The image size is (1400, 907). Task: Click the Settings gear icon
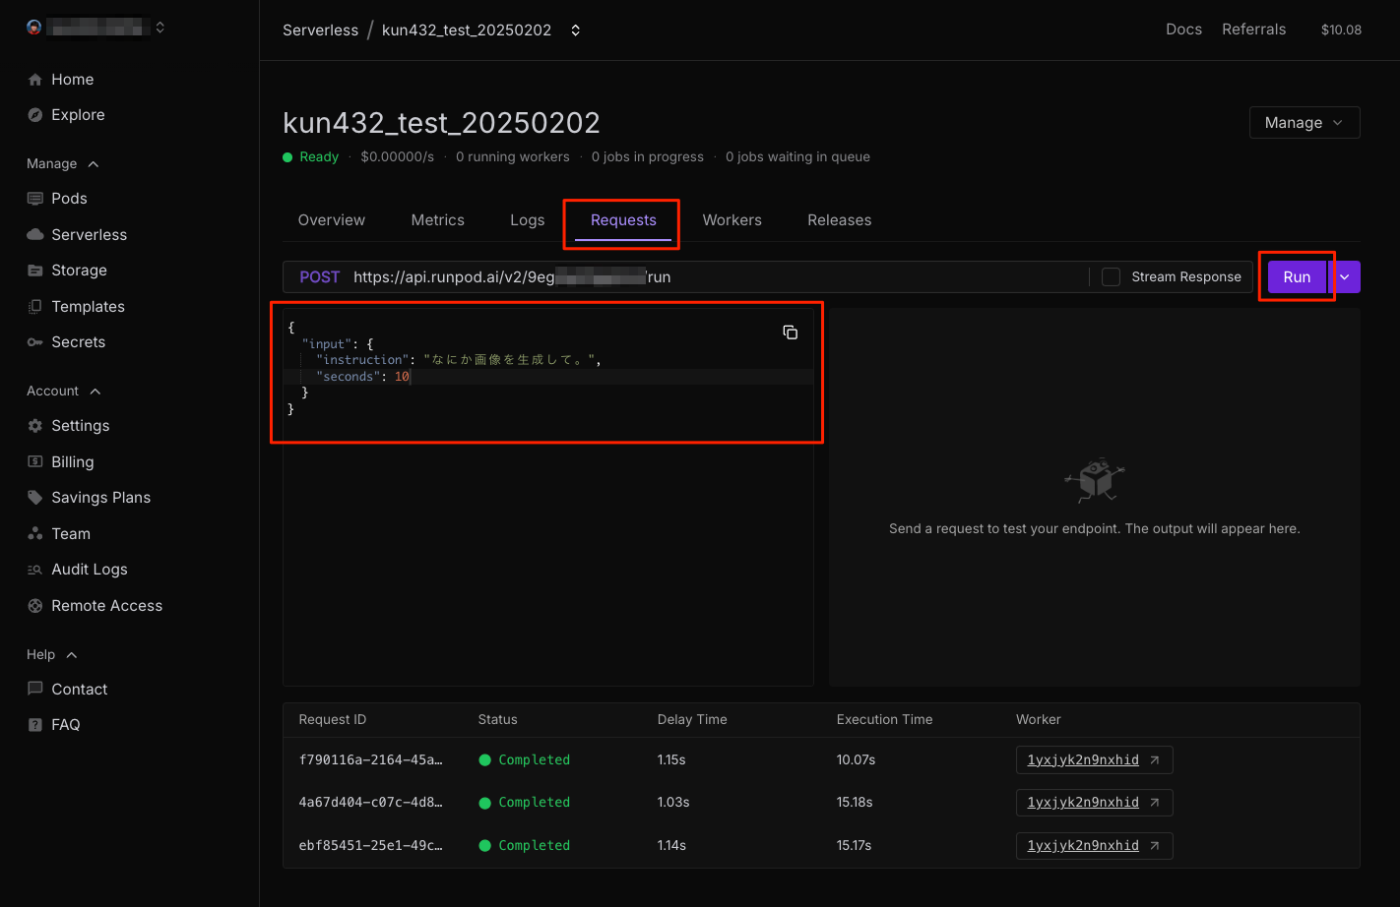pos(35,426)
